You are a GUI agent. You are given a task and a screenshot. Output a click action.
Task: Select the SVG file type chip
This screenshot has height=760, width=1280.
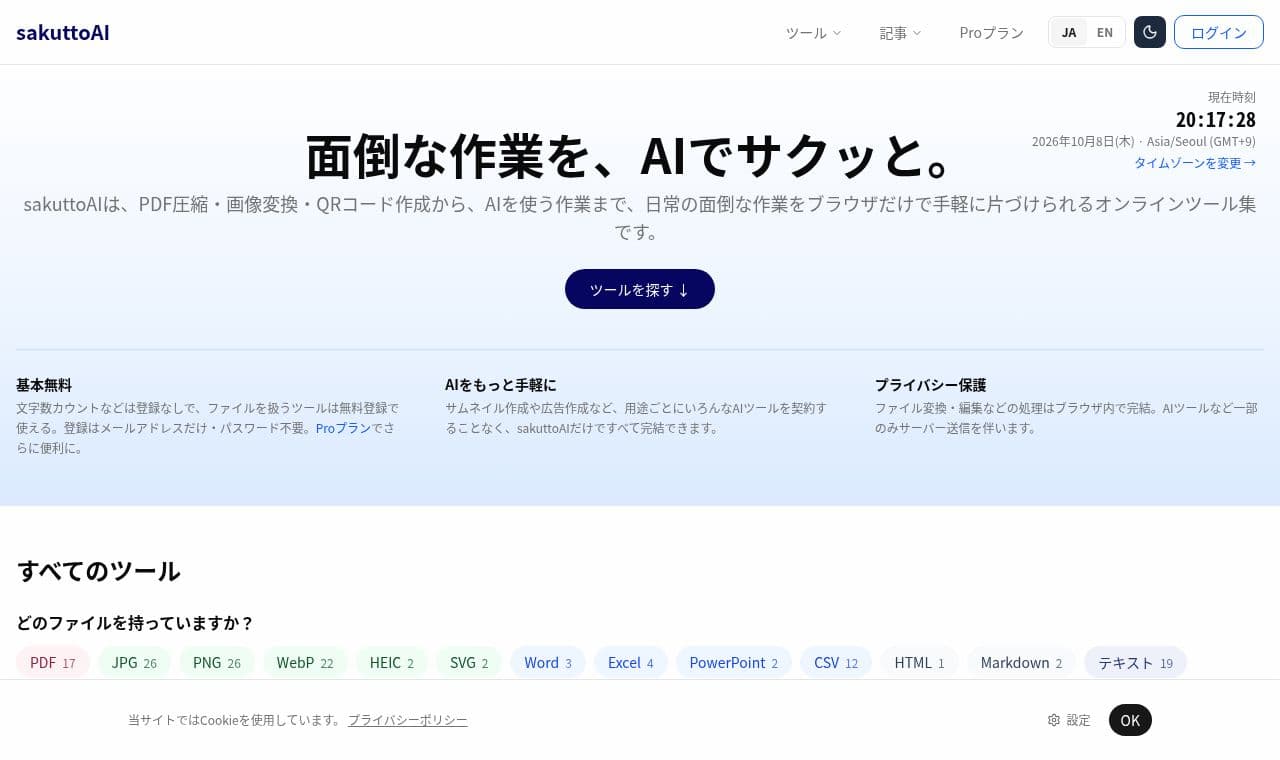point(469,662)
